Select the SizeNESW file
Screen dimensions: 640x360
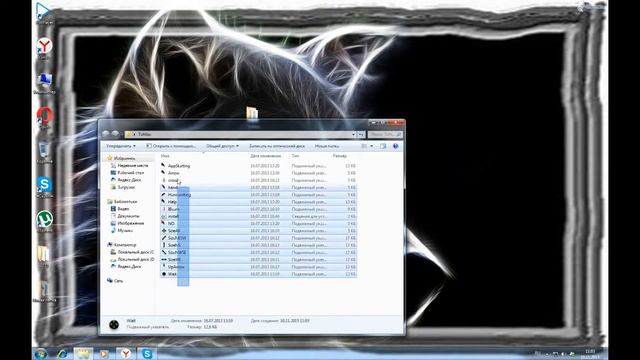[258, 238]
